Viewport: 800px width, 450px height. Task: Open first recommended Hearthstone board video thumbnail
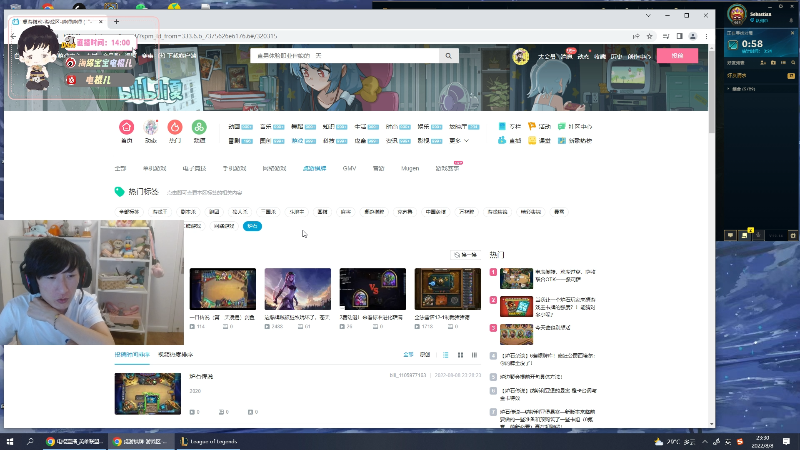(x=223, y=289)
